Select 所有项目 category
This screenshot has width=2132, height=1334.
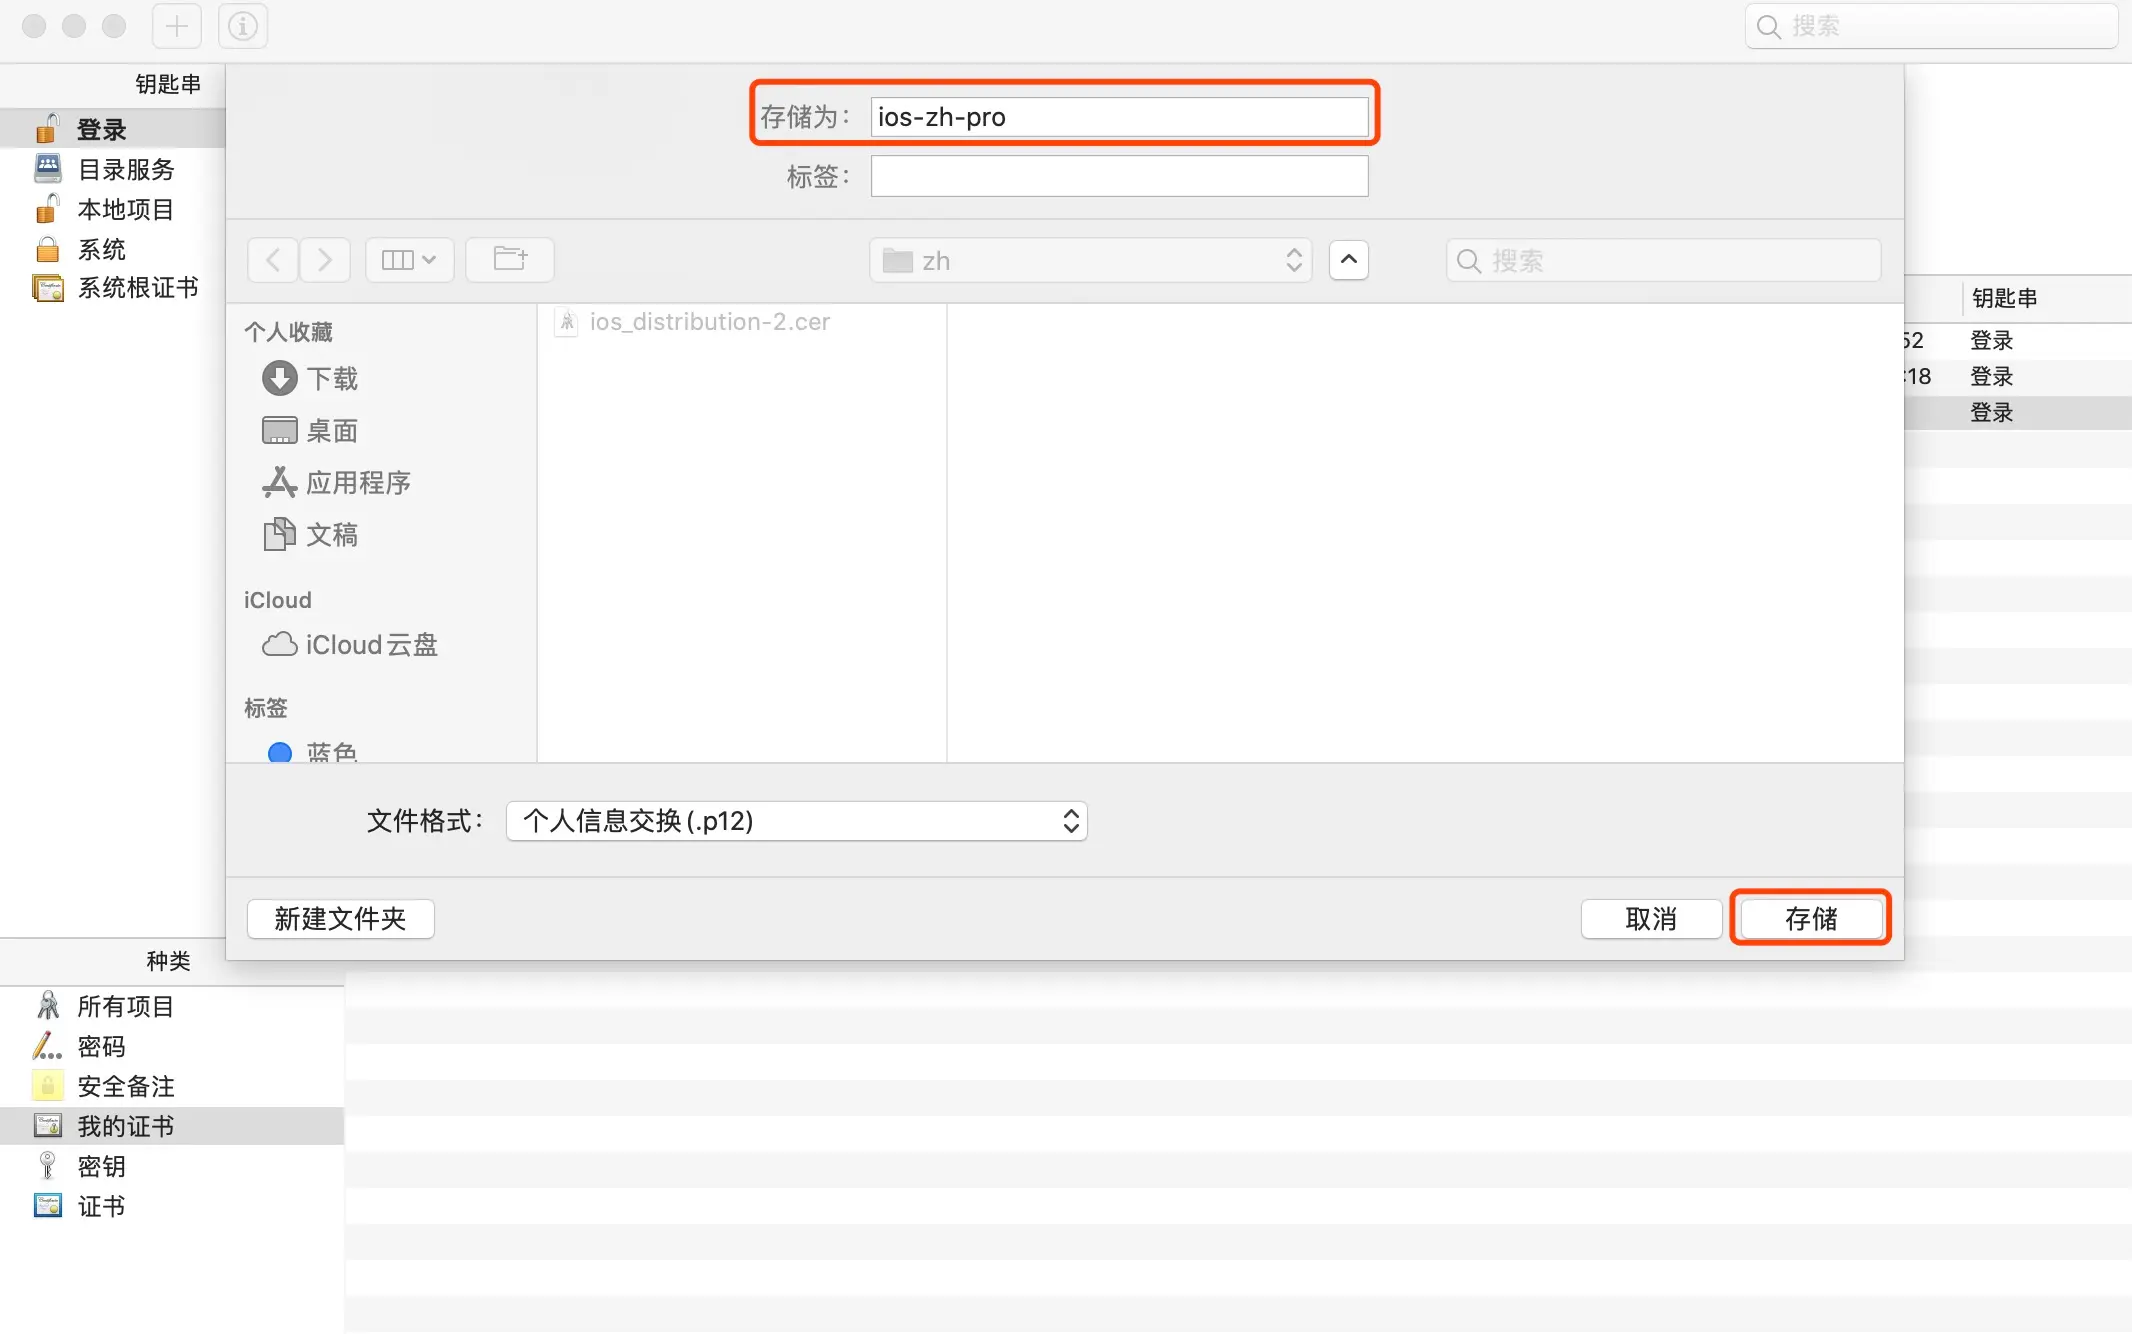tap(124, 1006)
